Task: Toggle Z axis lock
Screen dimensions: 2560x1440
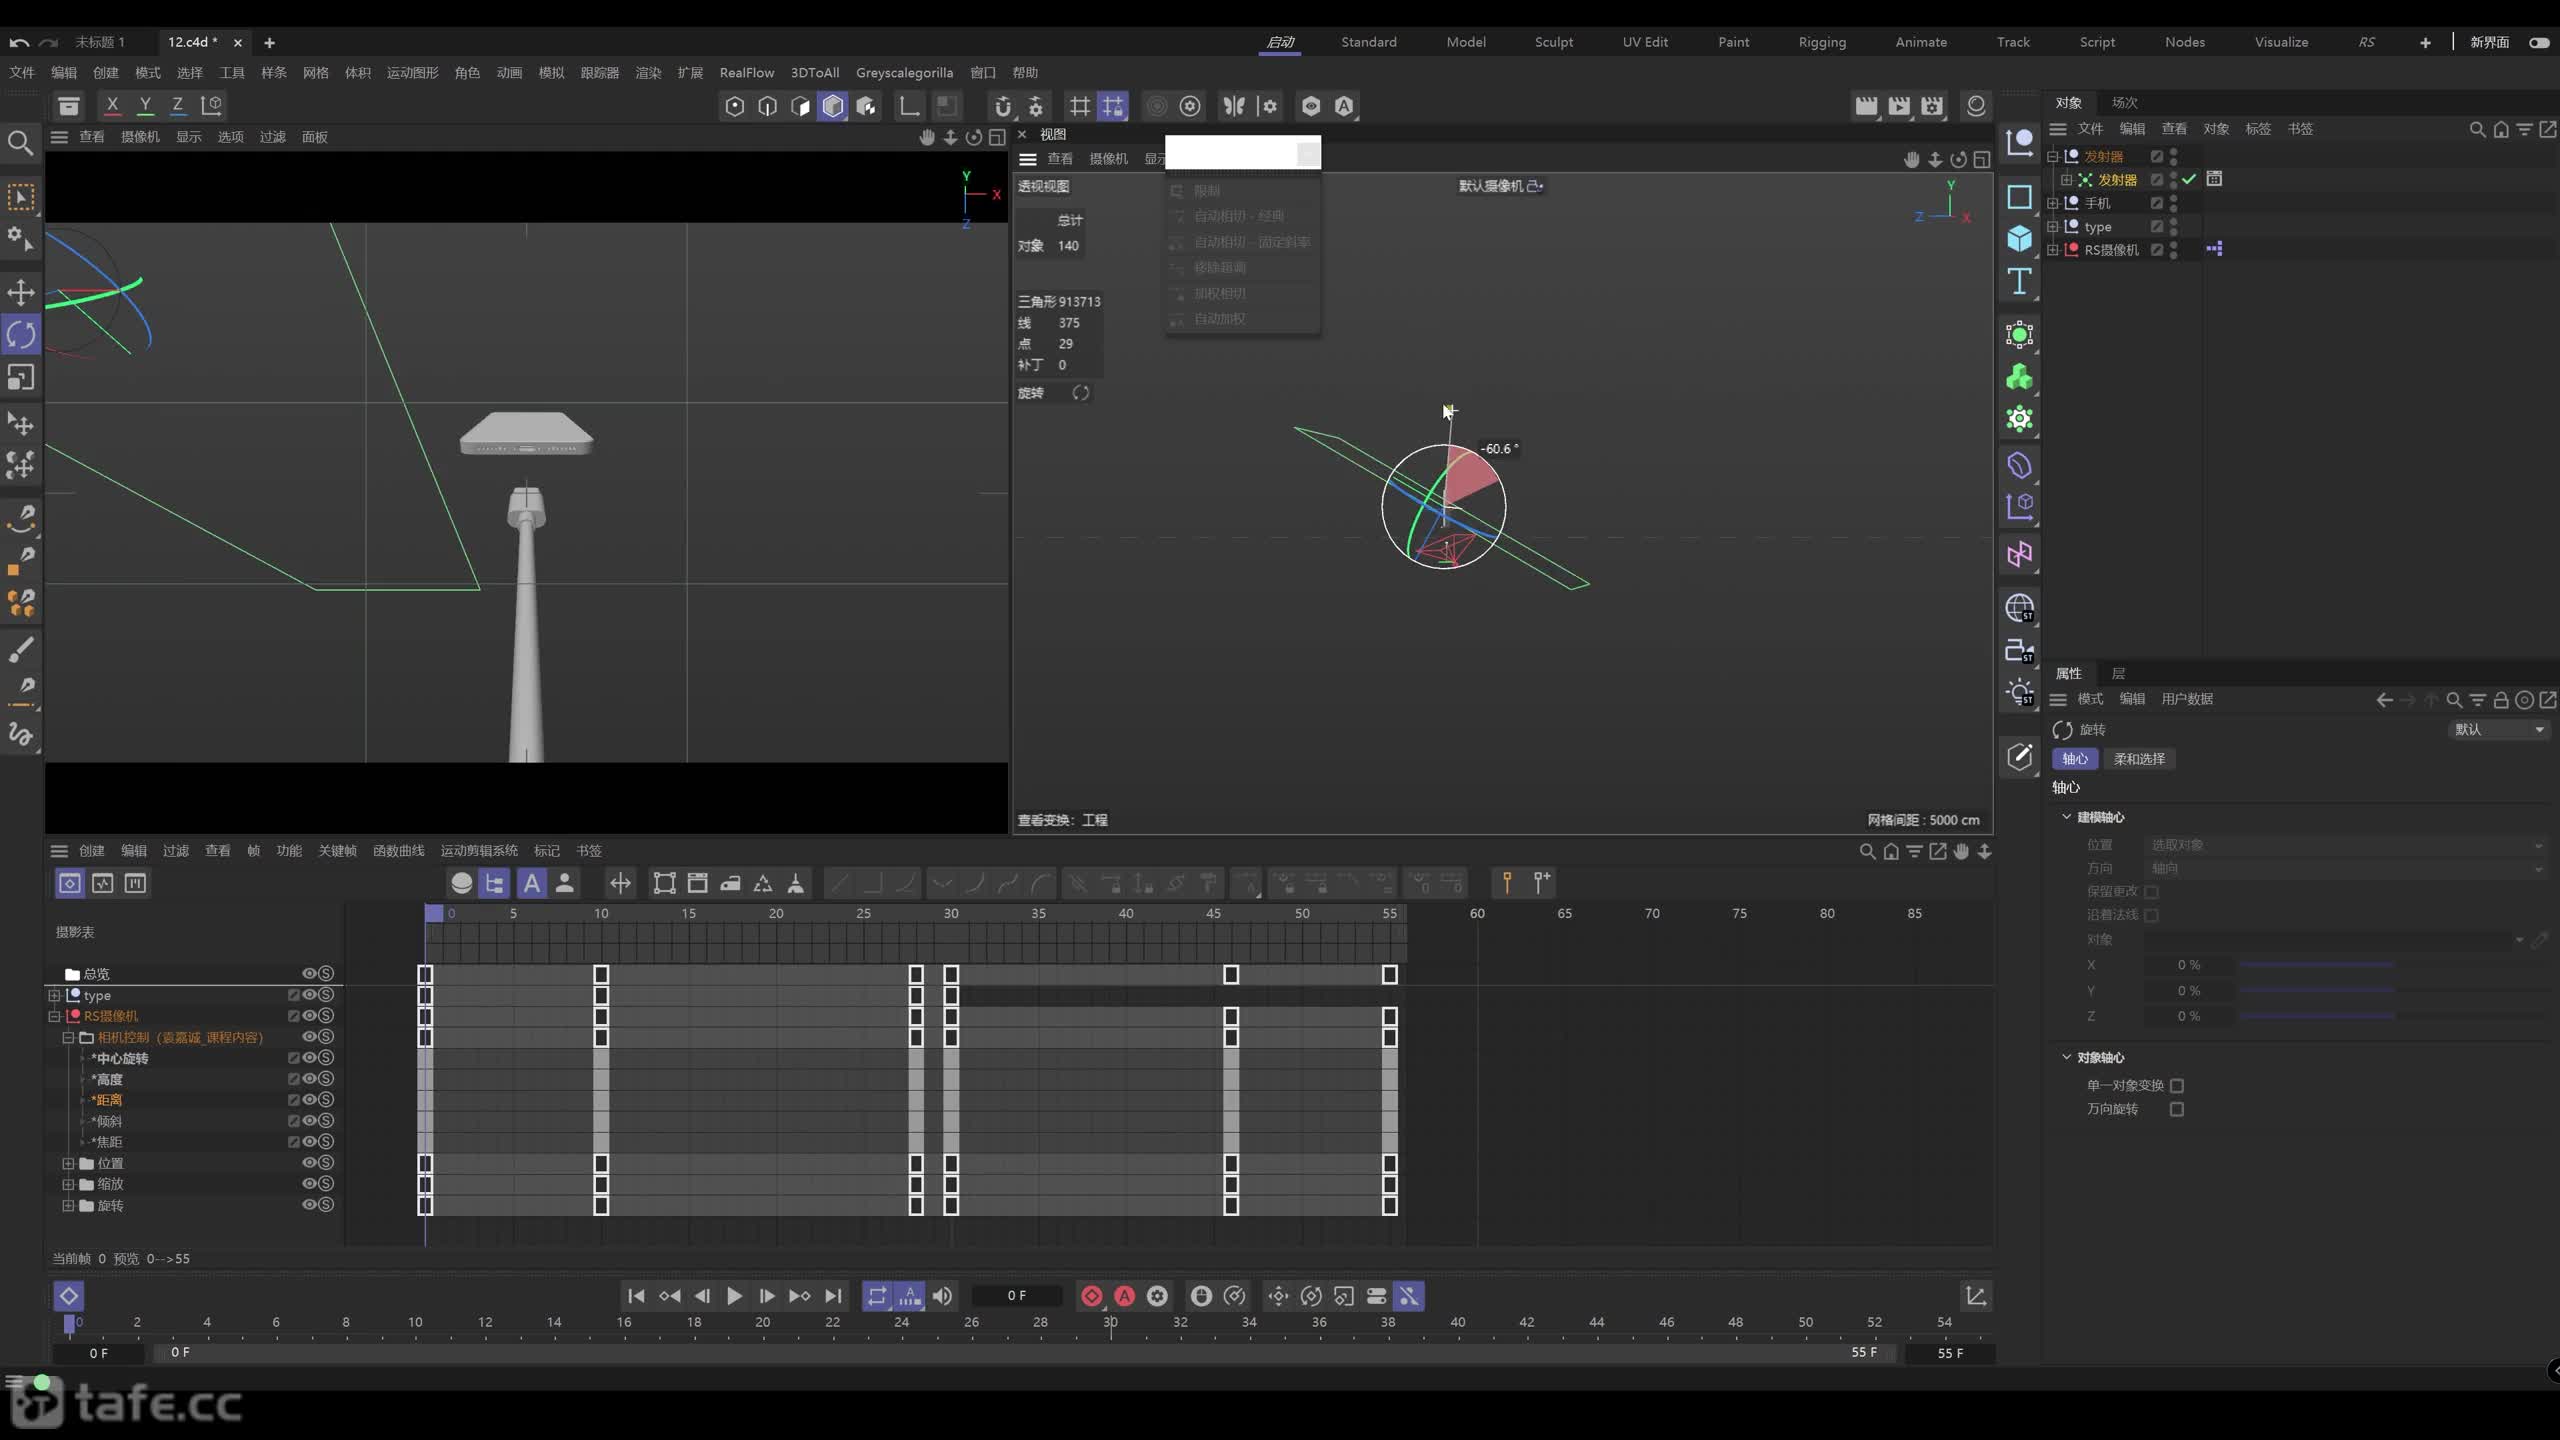Action: click(178, 105)
